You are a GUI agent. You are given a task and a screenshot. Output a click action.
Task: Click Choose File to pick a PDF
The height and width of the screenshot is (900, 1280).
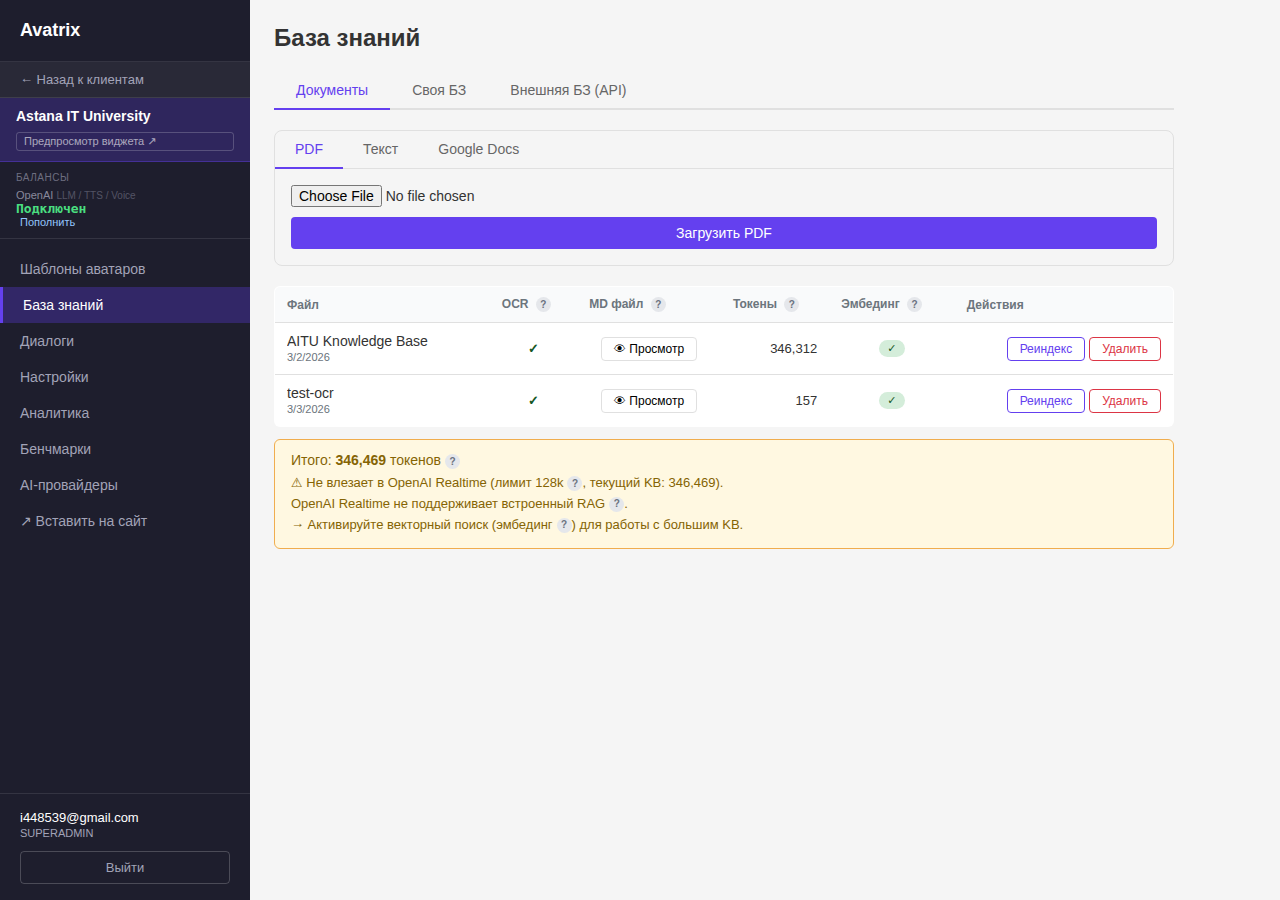[336, 196]
